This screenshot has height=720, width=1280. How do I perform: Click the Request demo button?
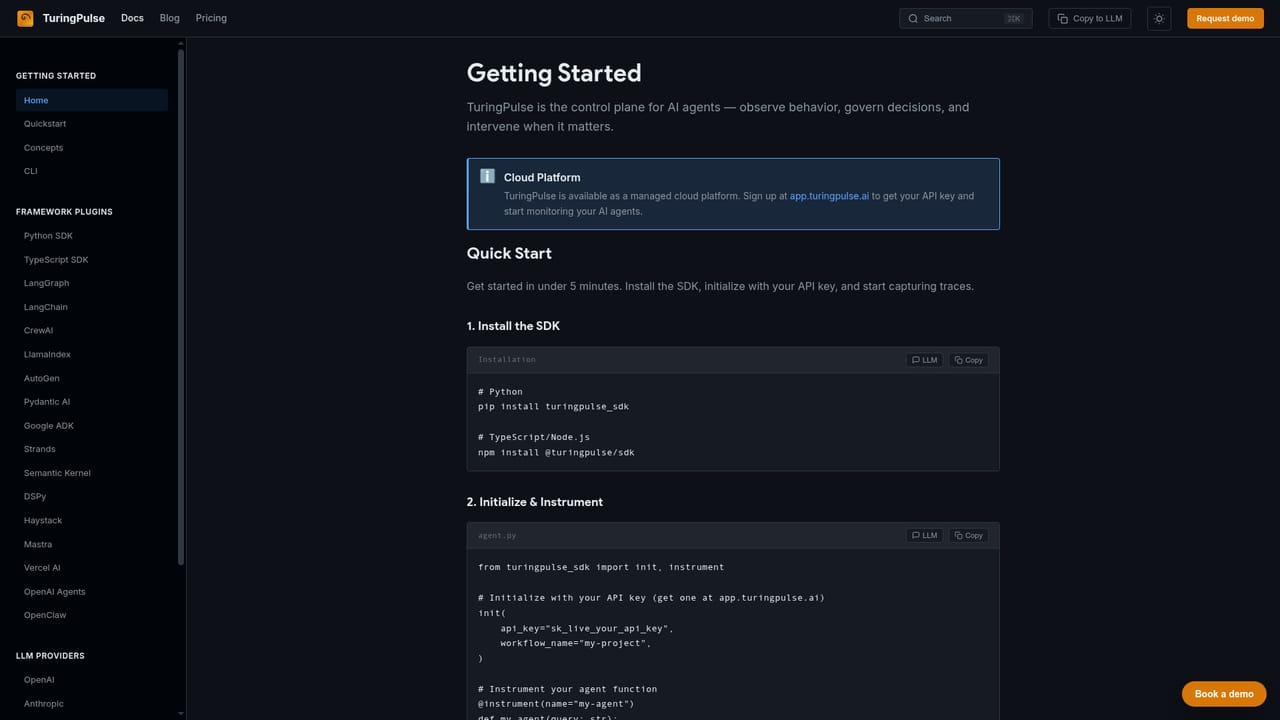1225,18
